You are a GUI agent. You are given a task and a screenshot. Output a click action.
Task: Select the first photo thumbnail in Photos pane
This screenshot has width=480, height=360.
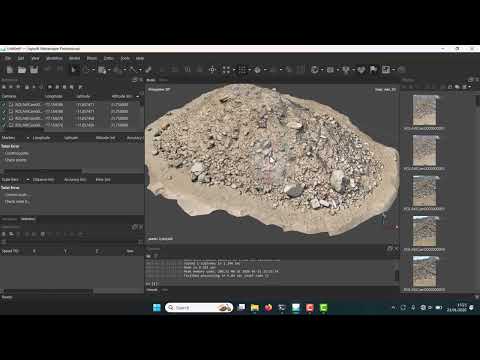click(424, 110)
